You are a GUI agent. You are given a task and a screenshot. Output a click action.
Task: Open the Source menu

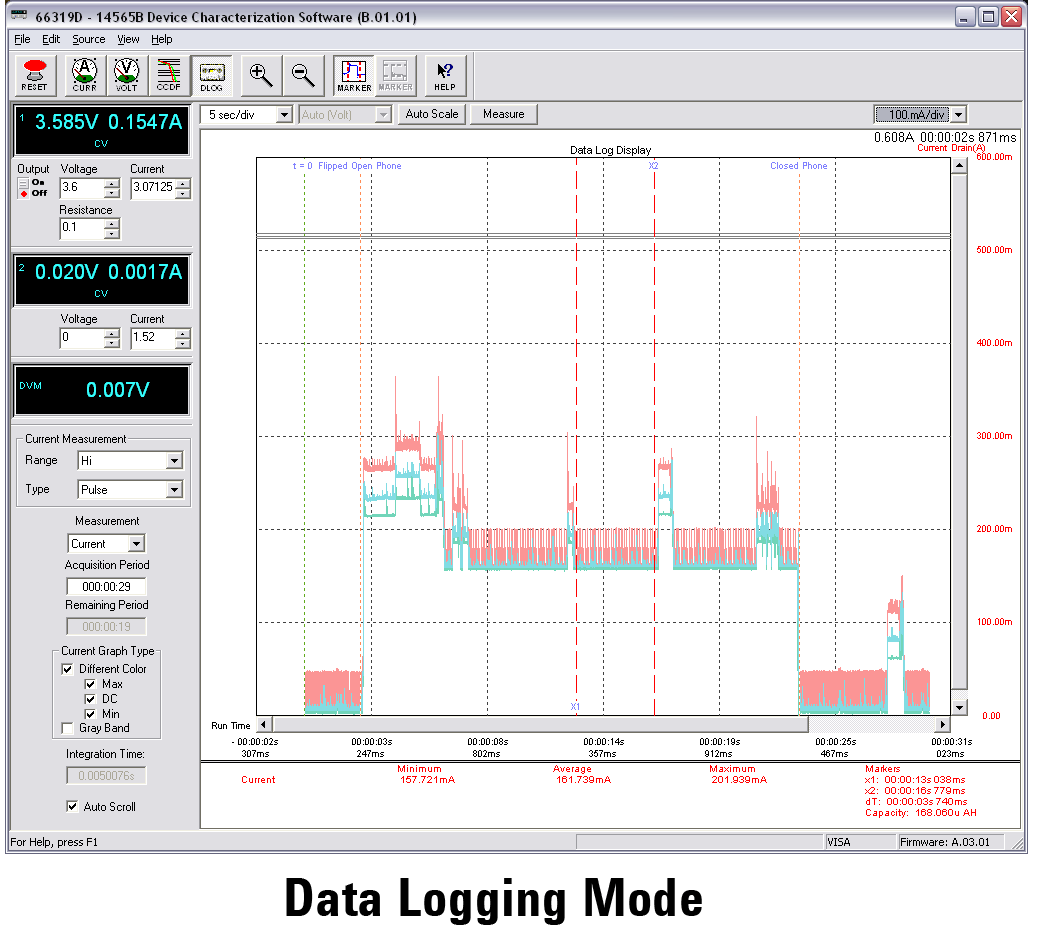point(88,39)
